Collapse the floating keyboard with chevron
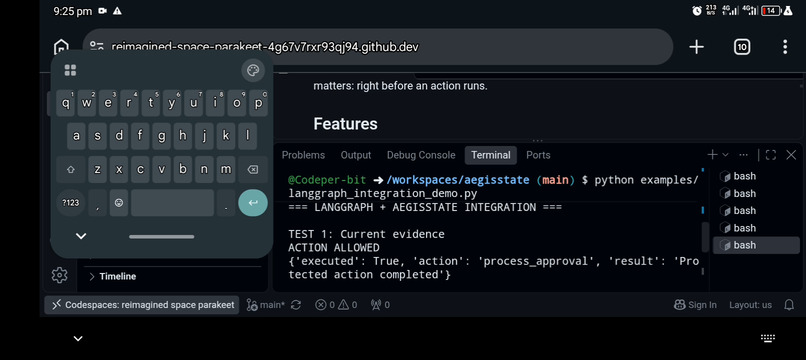Image resolution: width=806 pixels, height=360 pixels. (x=81, y=236)
